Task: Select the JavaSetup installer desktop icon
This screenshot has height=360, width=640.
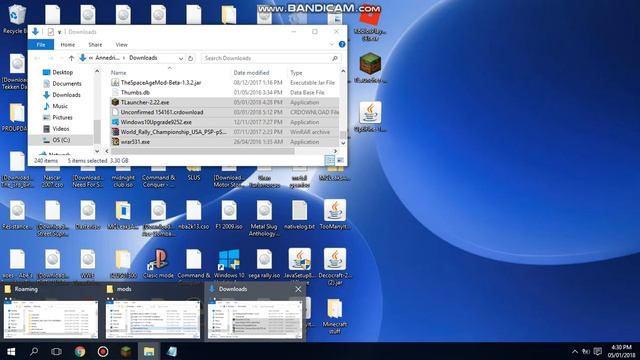Action: (x=300, y=265)
